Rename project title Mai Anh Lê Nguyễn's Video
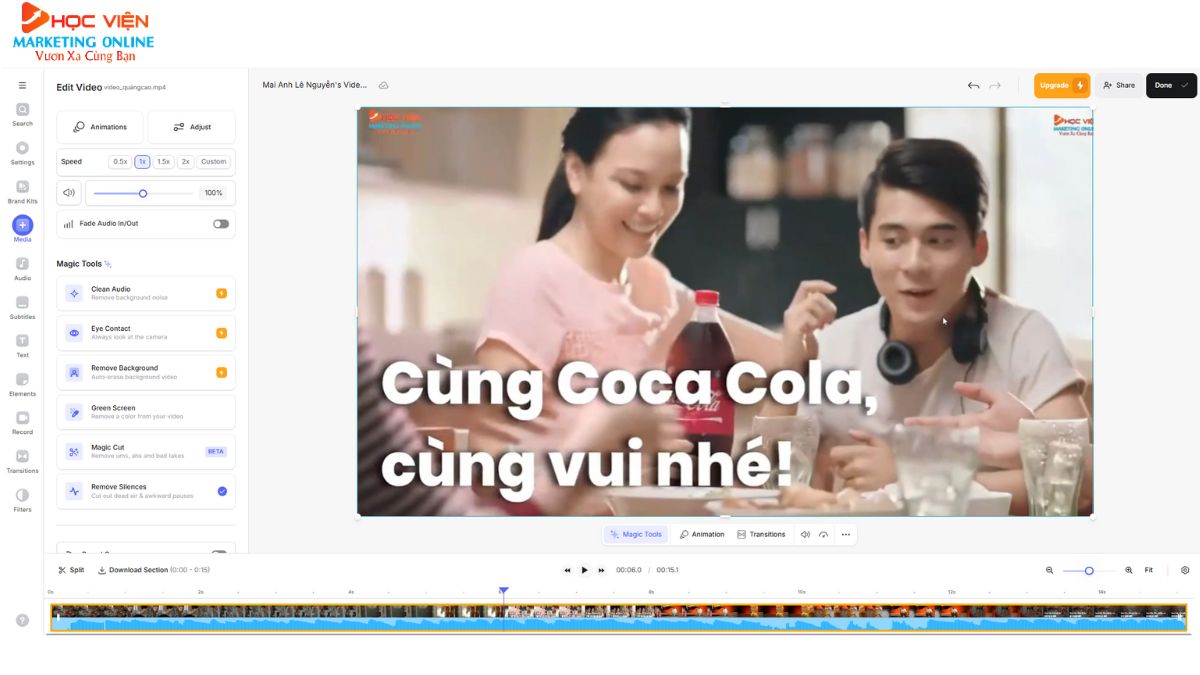The image size is (1200, 675). (314, 86)
